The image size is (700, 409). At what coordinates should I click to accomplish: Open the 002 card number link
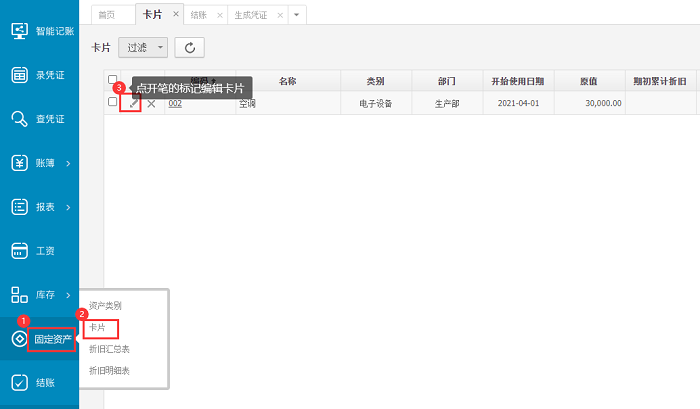175,103
